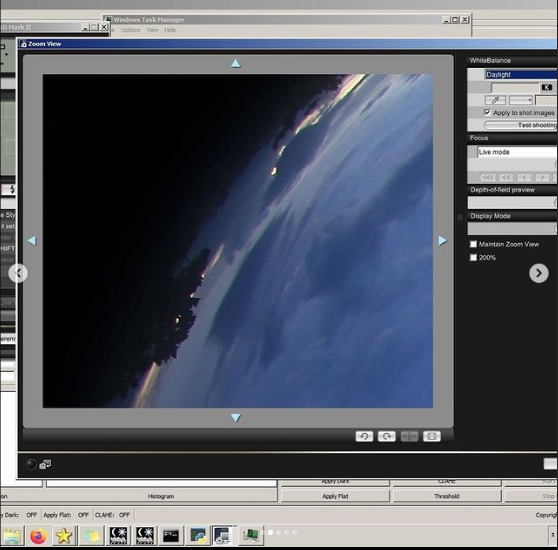Open the command prompt from the taskbar

pos(171,536)
